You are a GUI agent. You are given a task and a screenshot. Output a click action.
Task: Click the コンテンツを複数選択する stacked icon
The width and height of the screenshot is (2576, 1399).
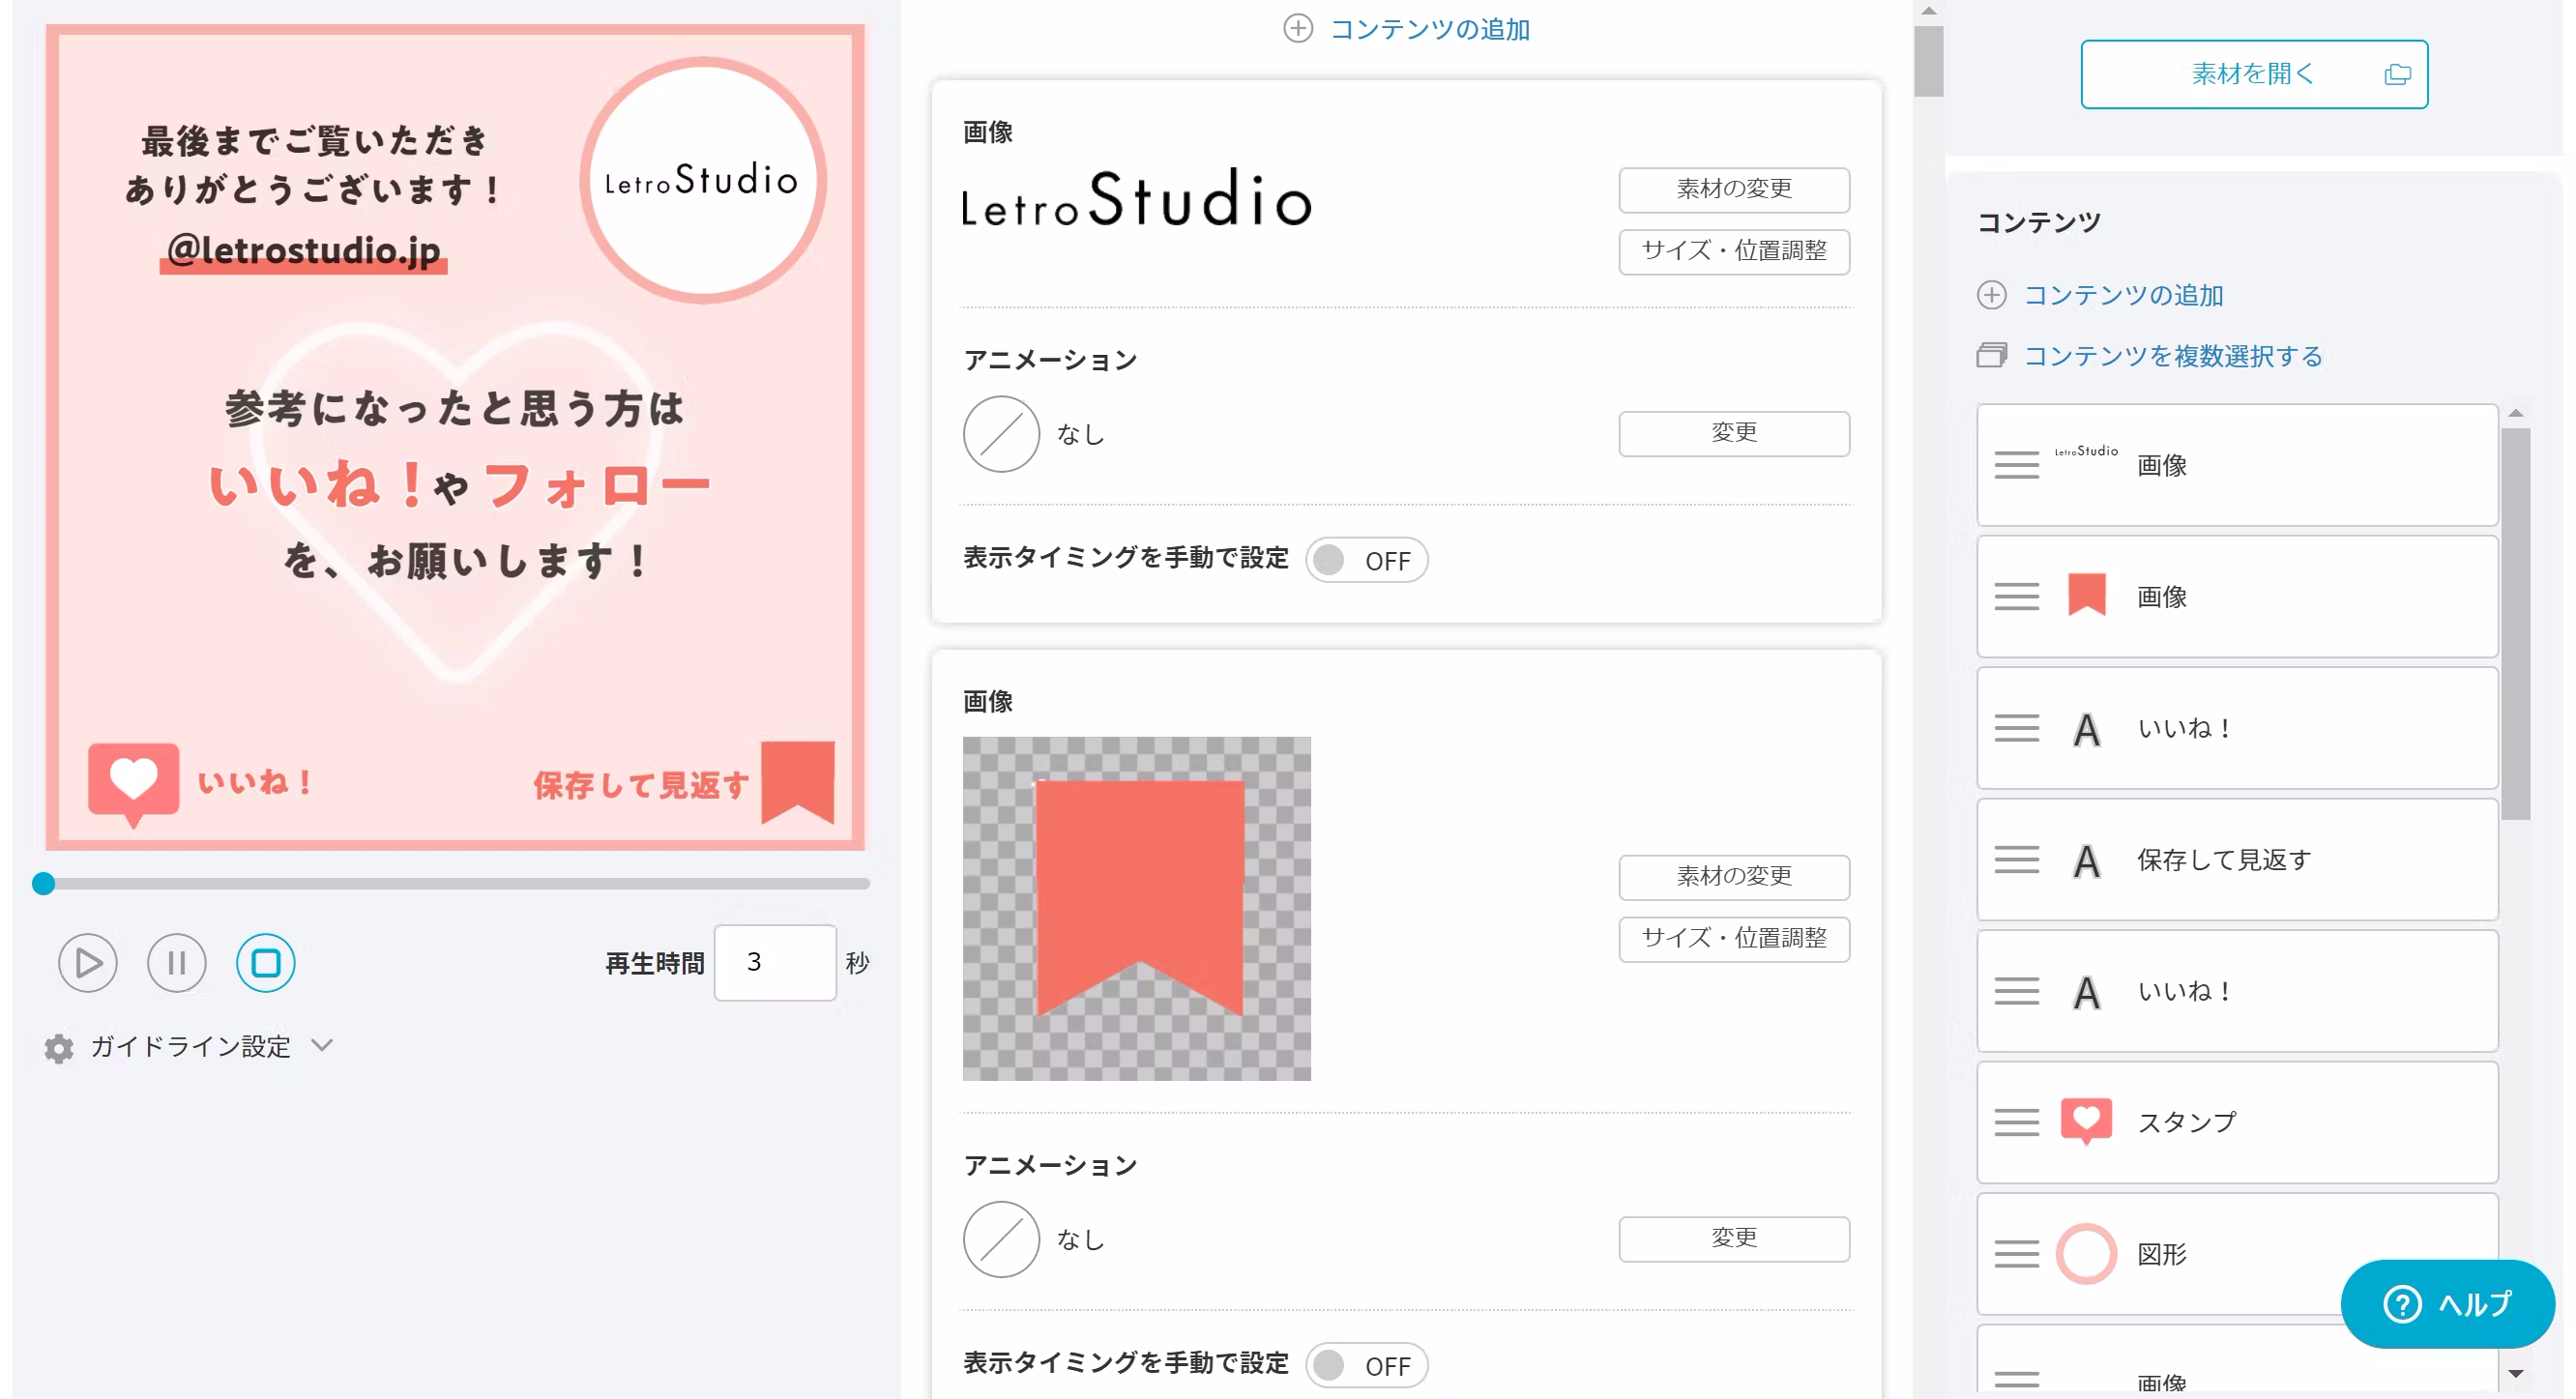pos(1991,355)
